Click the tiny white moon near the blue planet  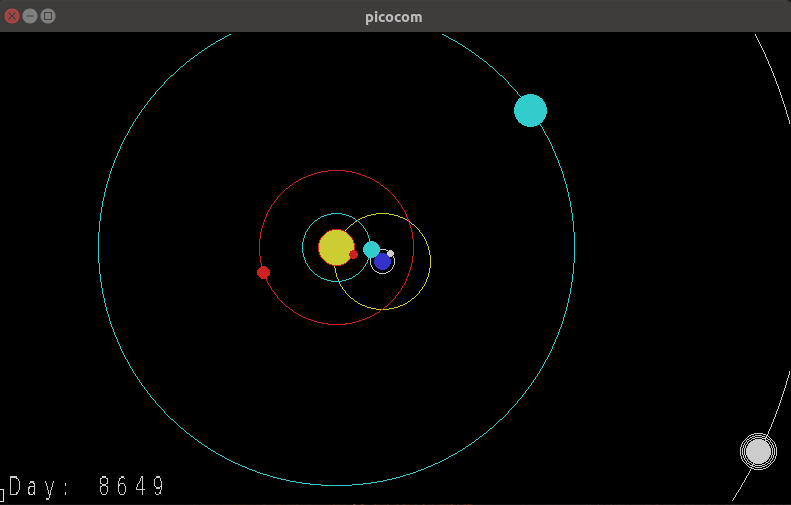390,254
